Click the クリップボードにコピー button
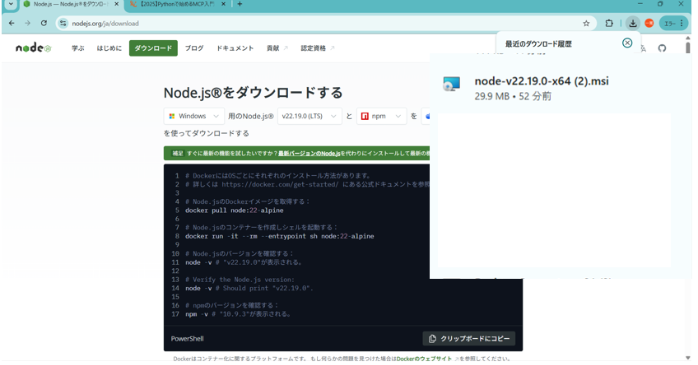Viewport: 698px width, 365px height. coord(469,339)
